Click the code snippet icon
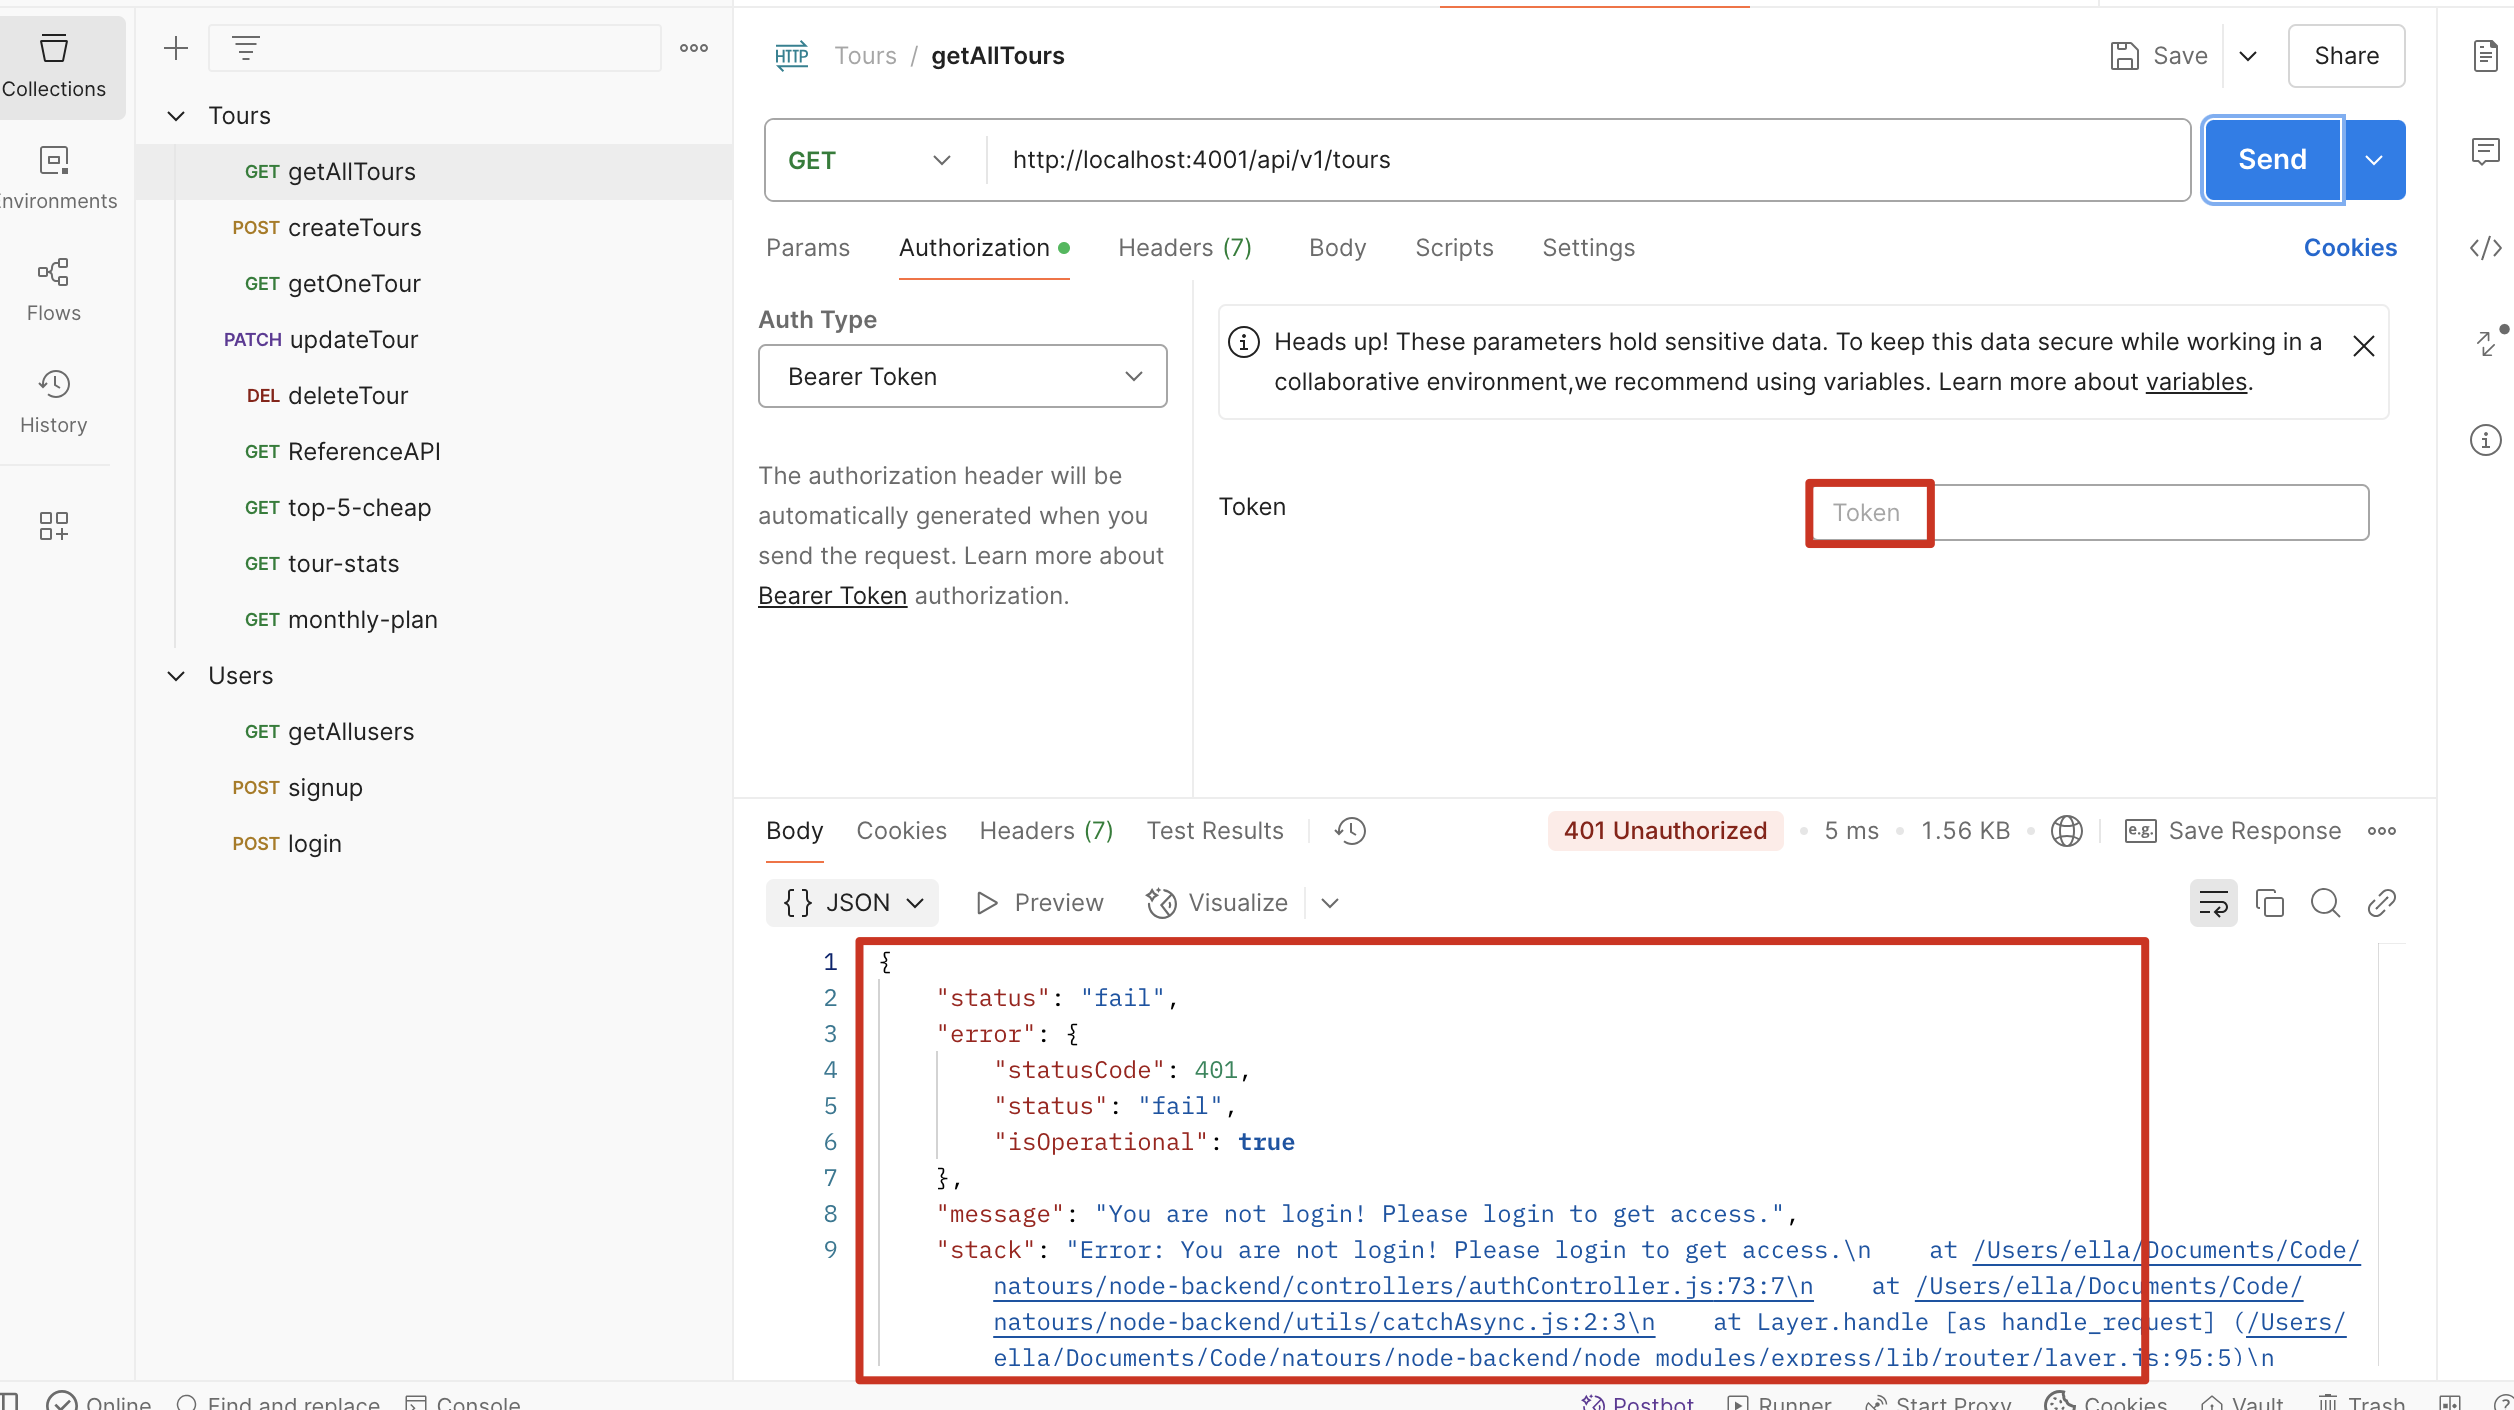The image size is (2514, 1410). click(x=2485, y=248)
